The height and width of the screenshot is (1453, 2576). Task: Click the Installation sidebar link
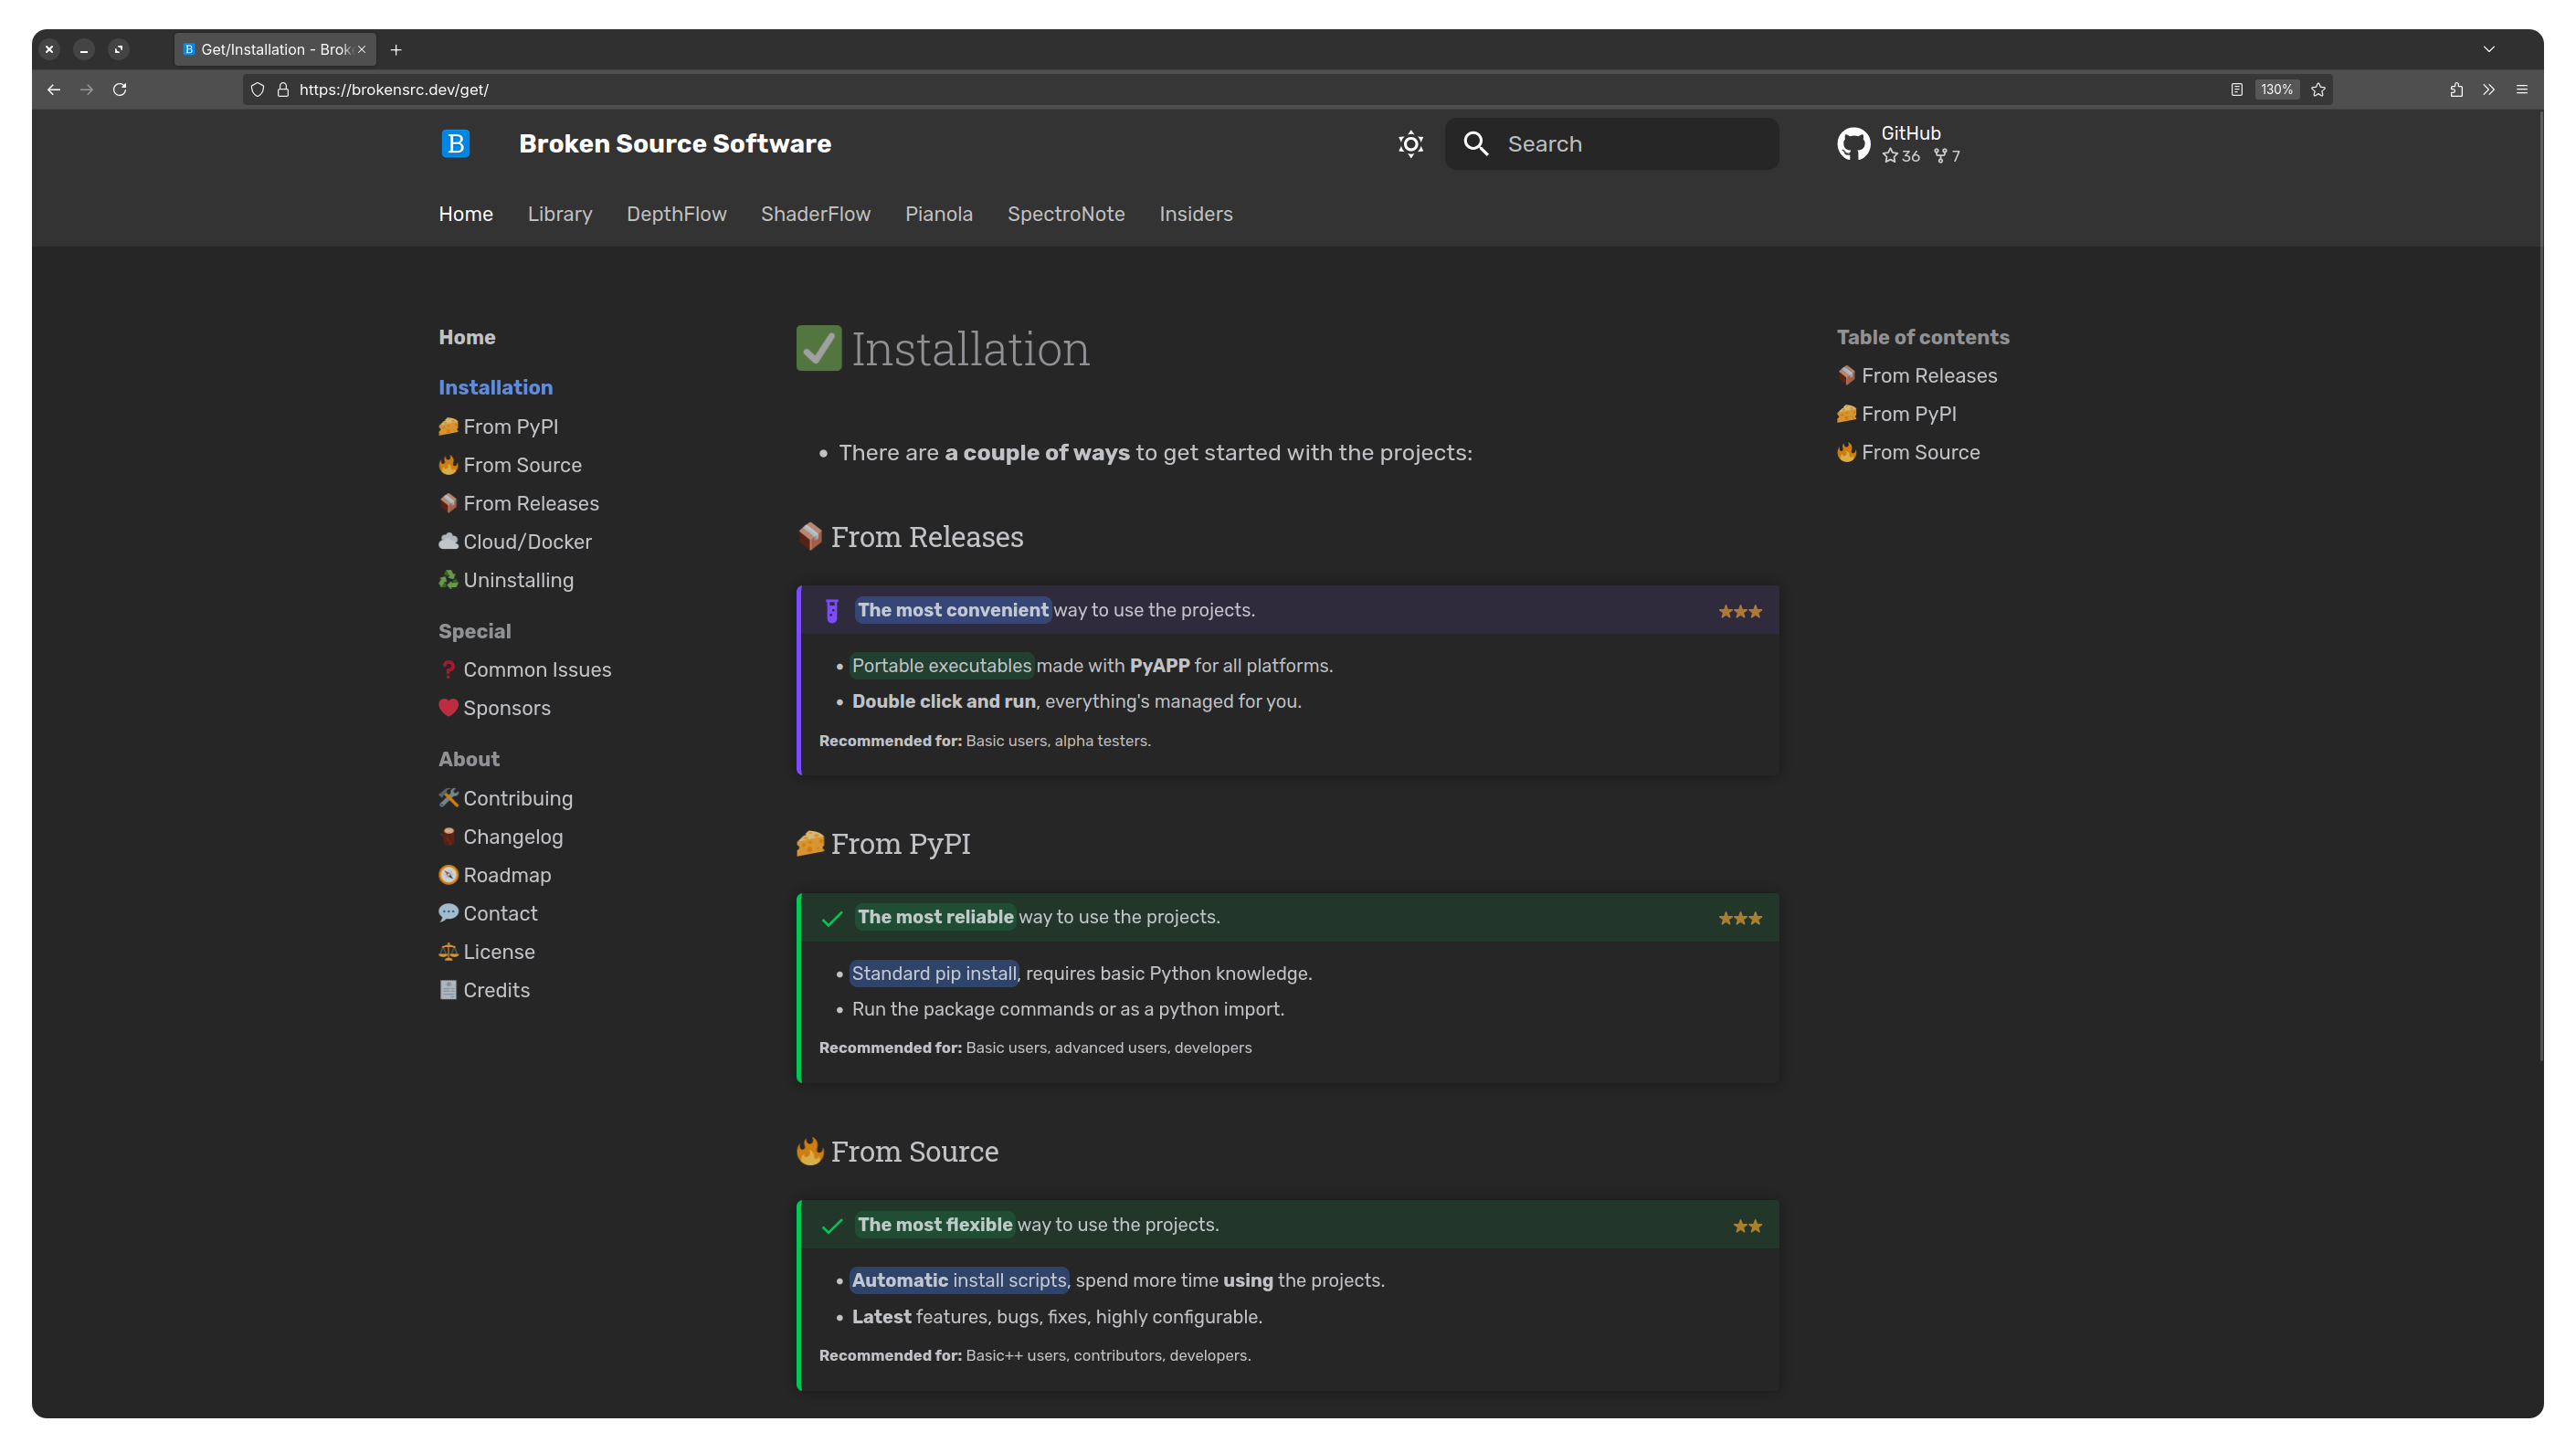pyautogui.click(x=495, y=387)
